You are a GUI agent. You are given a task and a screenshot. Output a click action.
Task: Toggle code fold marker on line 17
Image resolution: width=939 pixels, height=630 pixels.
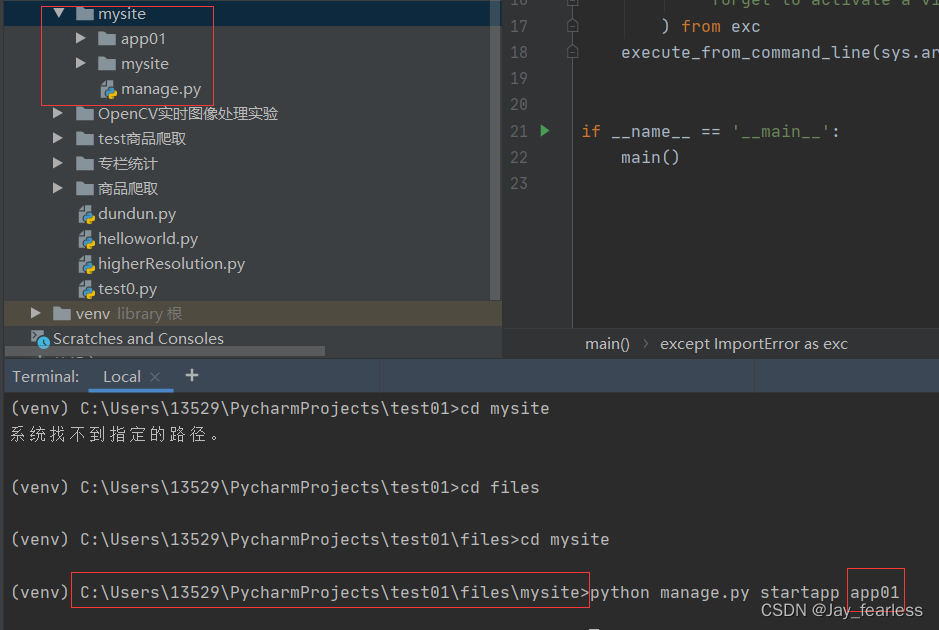point(573,26)
